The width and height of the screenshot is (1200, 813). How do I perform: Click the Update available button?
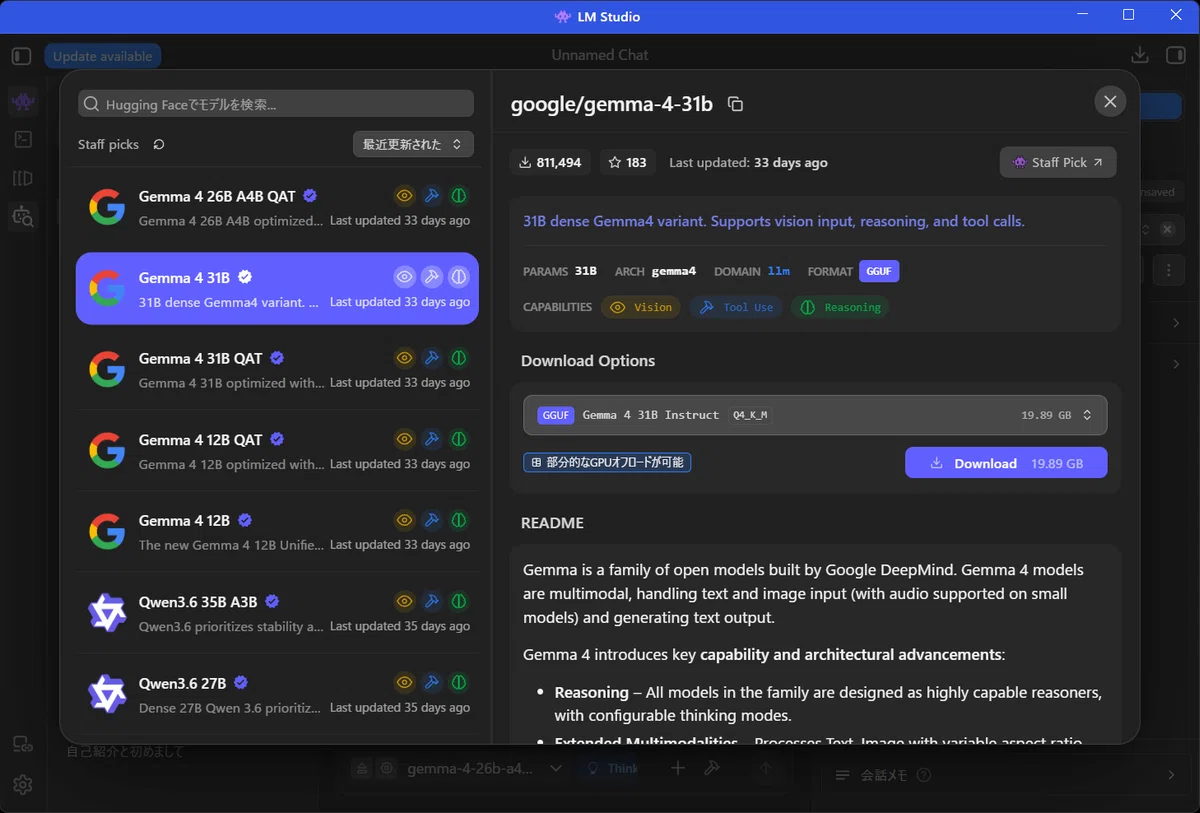[x=102, y=56]
